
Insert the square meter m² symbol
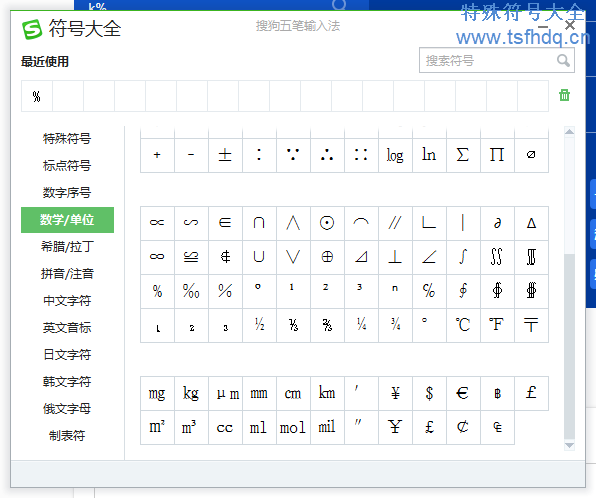tap(157, 427)
